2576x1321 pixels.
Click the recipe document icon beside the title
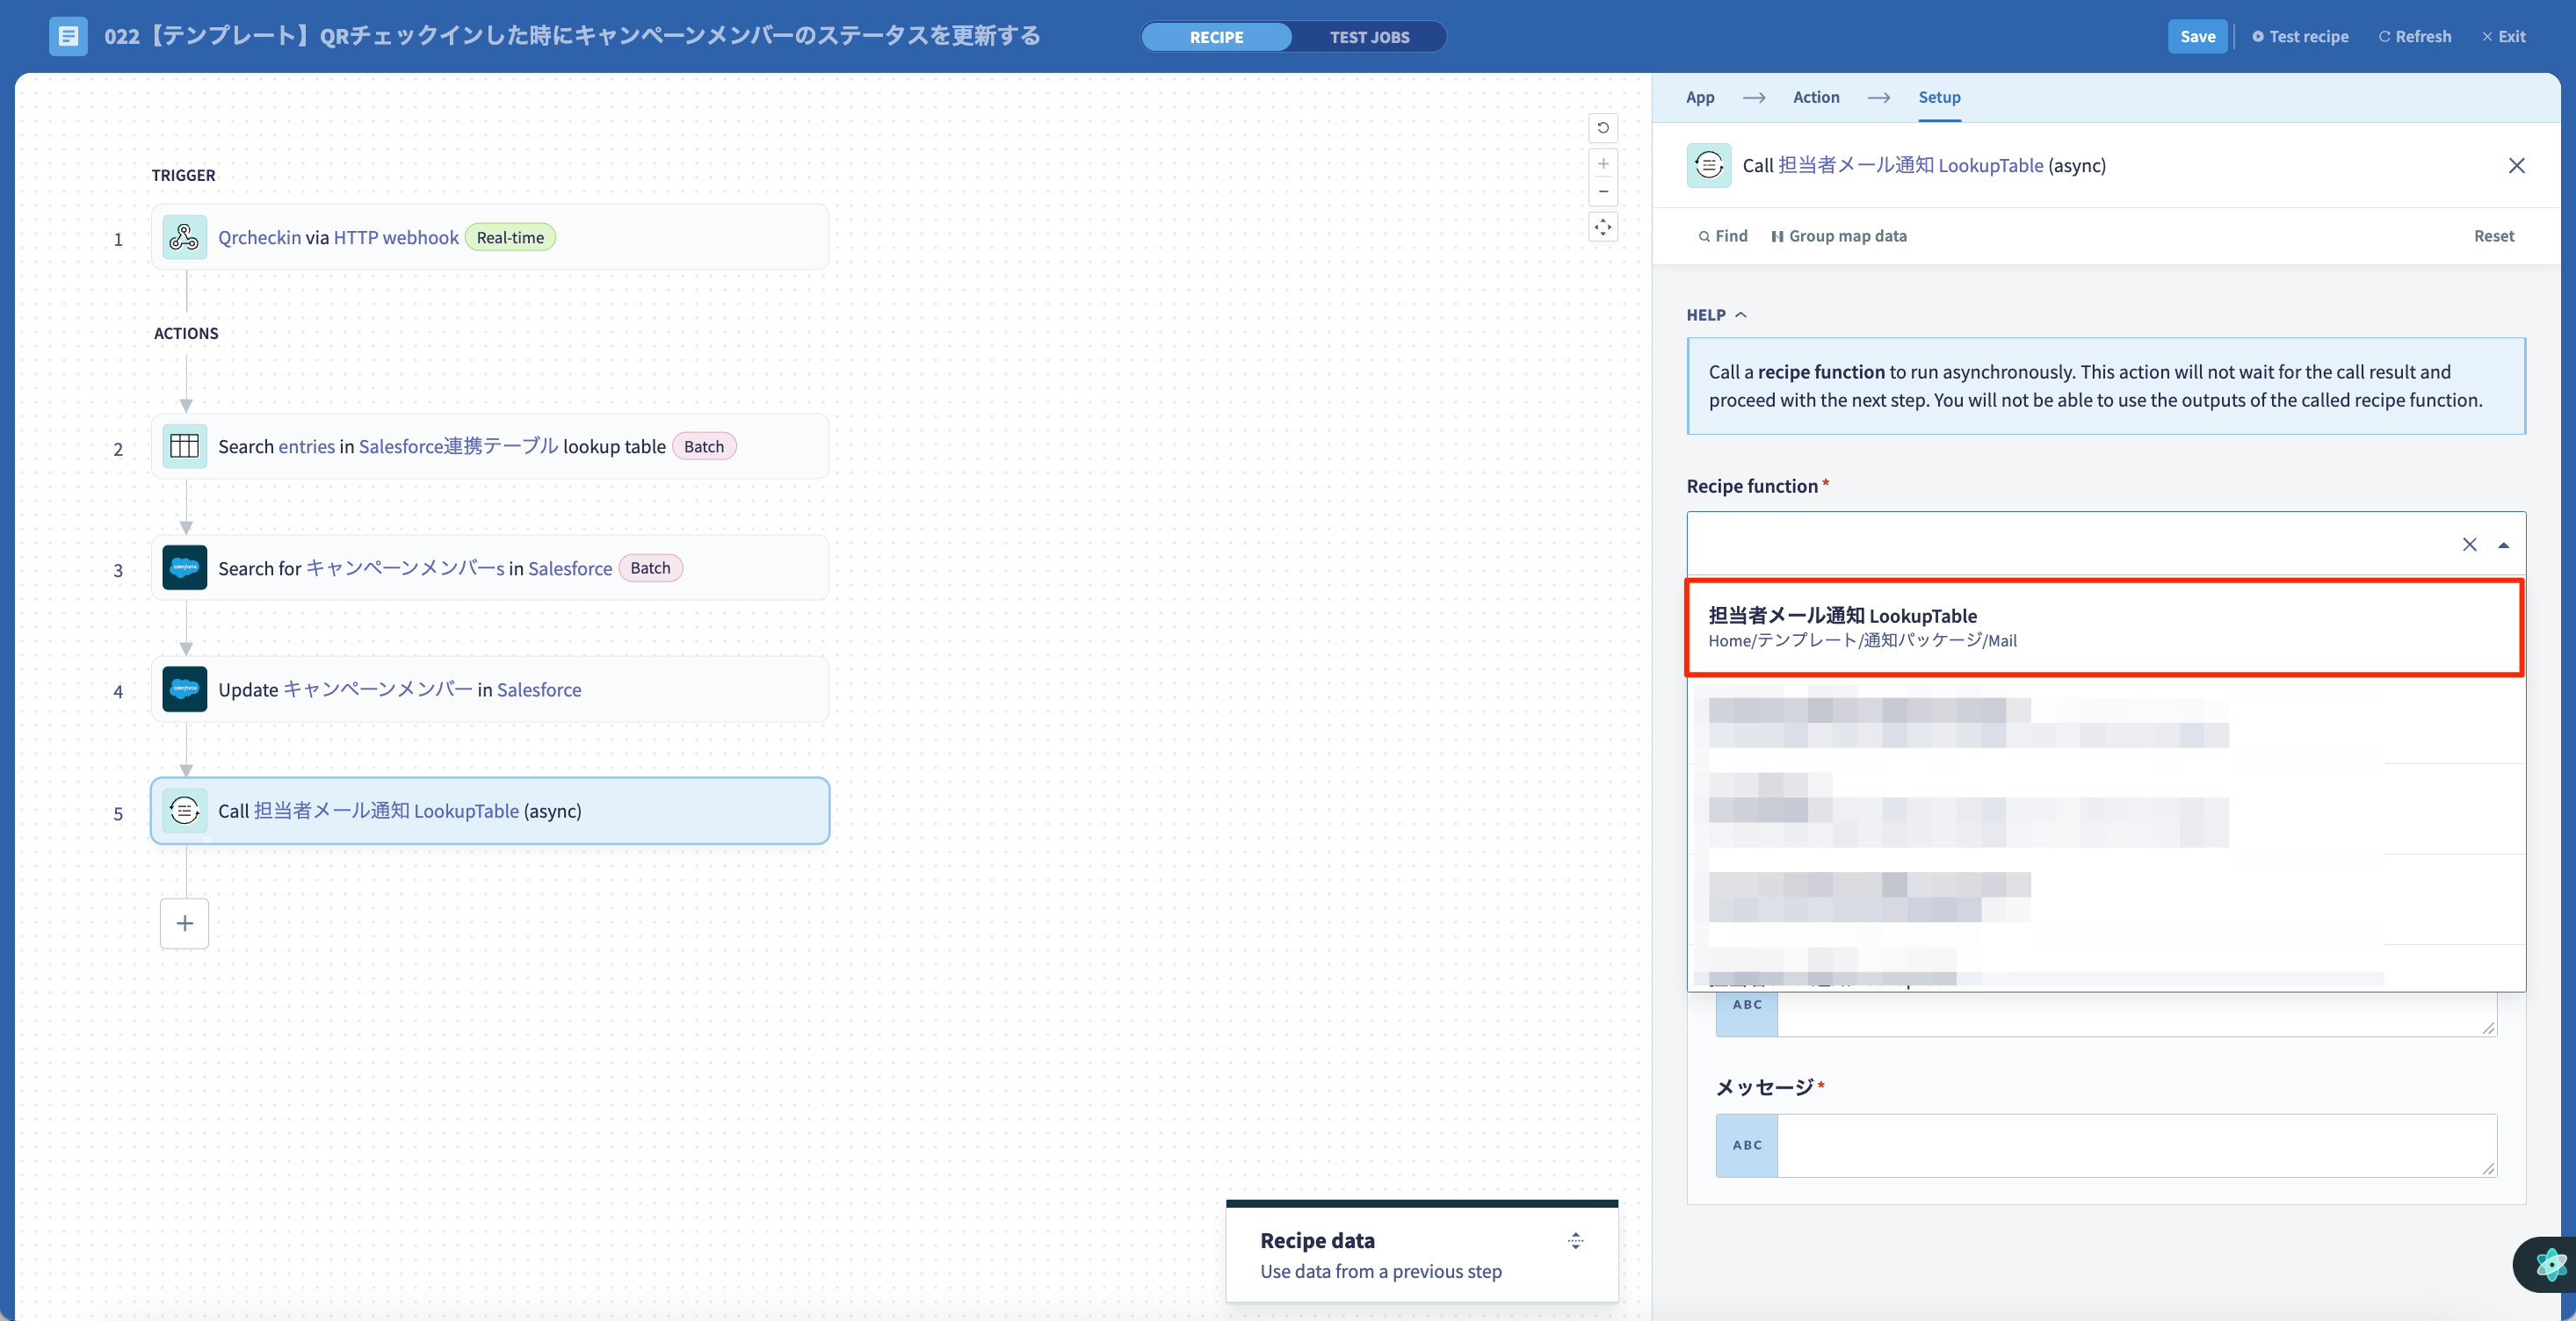coord(68,36)
